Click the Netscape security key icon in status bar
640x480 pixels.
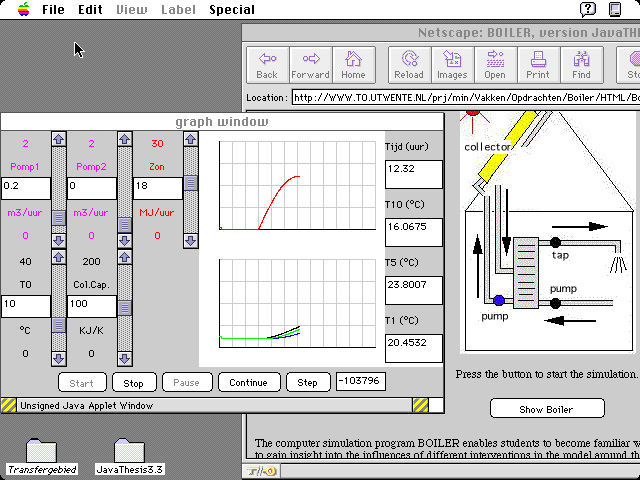point(262,472)
